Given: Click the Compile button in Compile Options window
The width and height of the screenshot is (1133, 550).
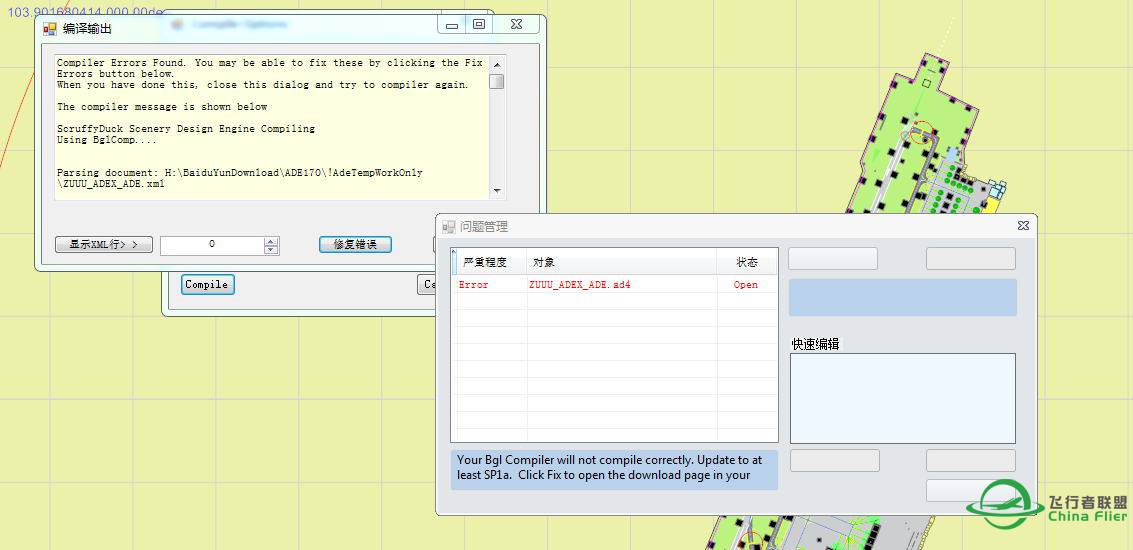Looking at the screenshot, I should 207,285.
